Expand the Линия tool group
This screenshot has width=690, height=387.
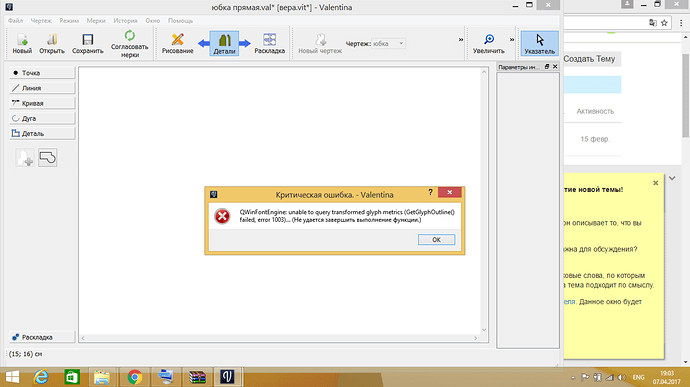click(x=42, y=88)
